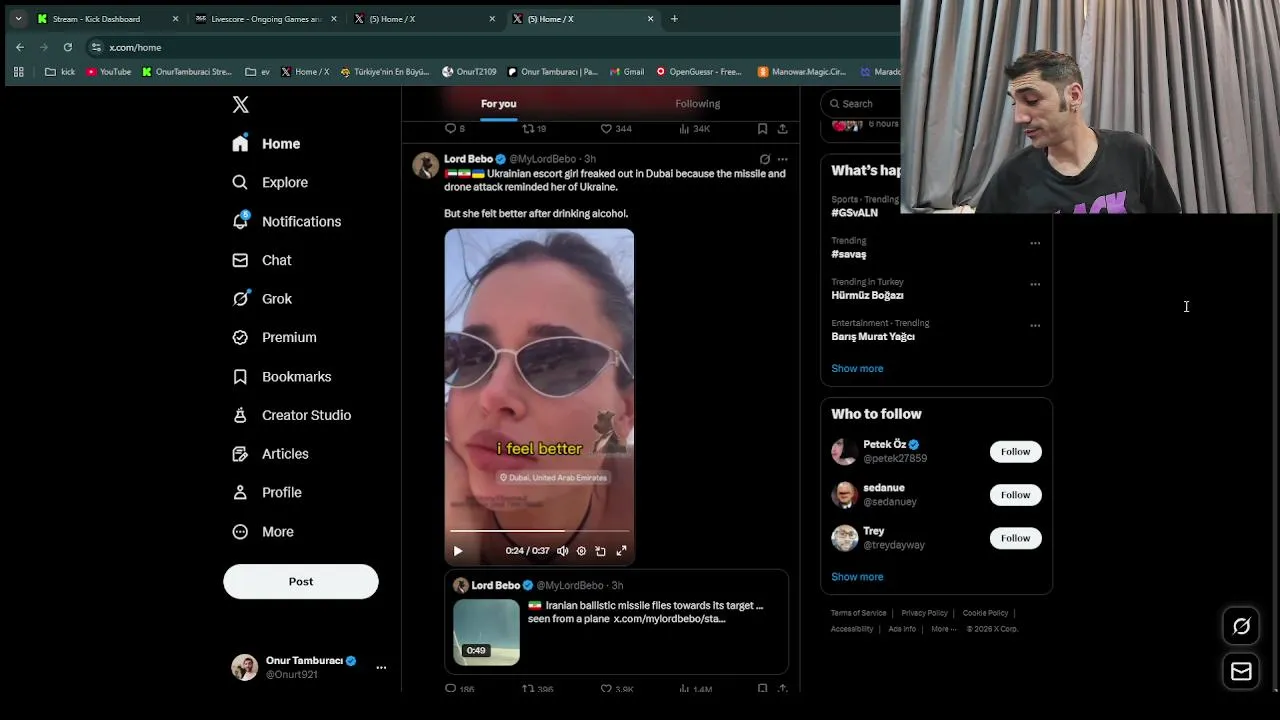Click the video progress bar

coord(539,531)
